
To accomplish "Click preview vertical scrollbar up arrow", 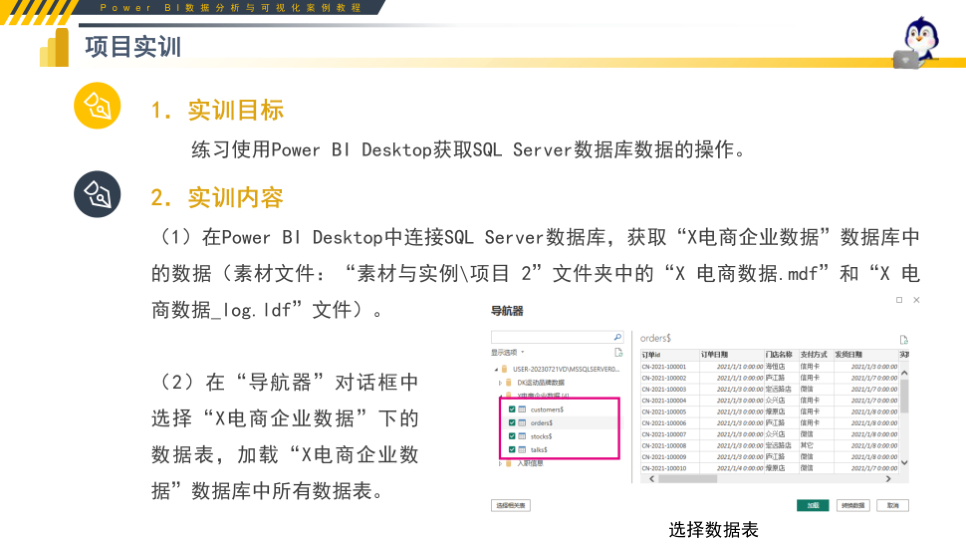I will click(904, 373).
